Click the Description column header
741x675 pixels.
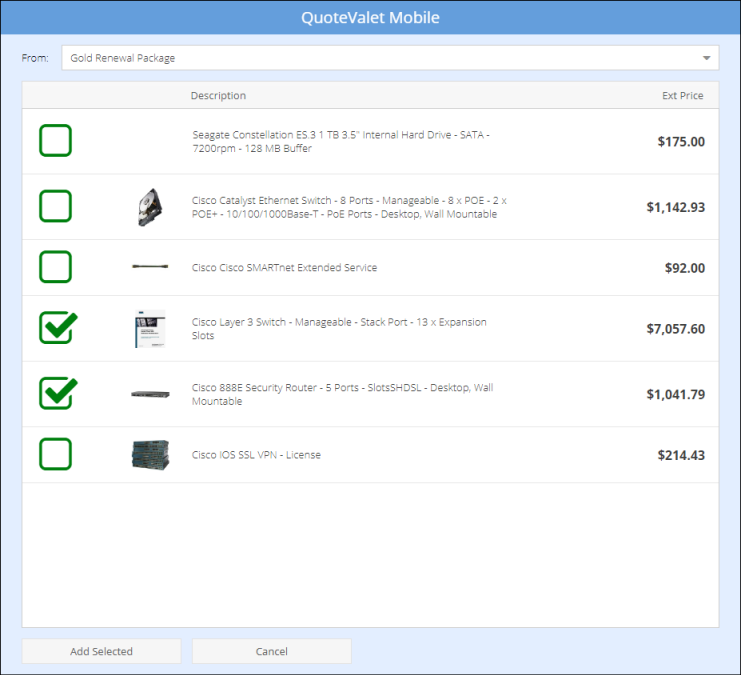[x=218, y=96]
